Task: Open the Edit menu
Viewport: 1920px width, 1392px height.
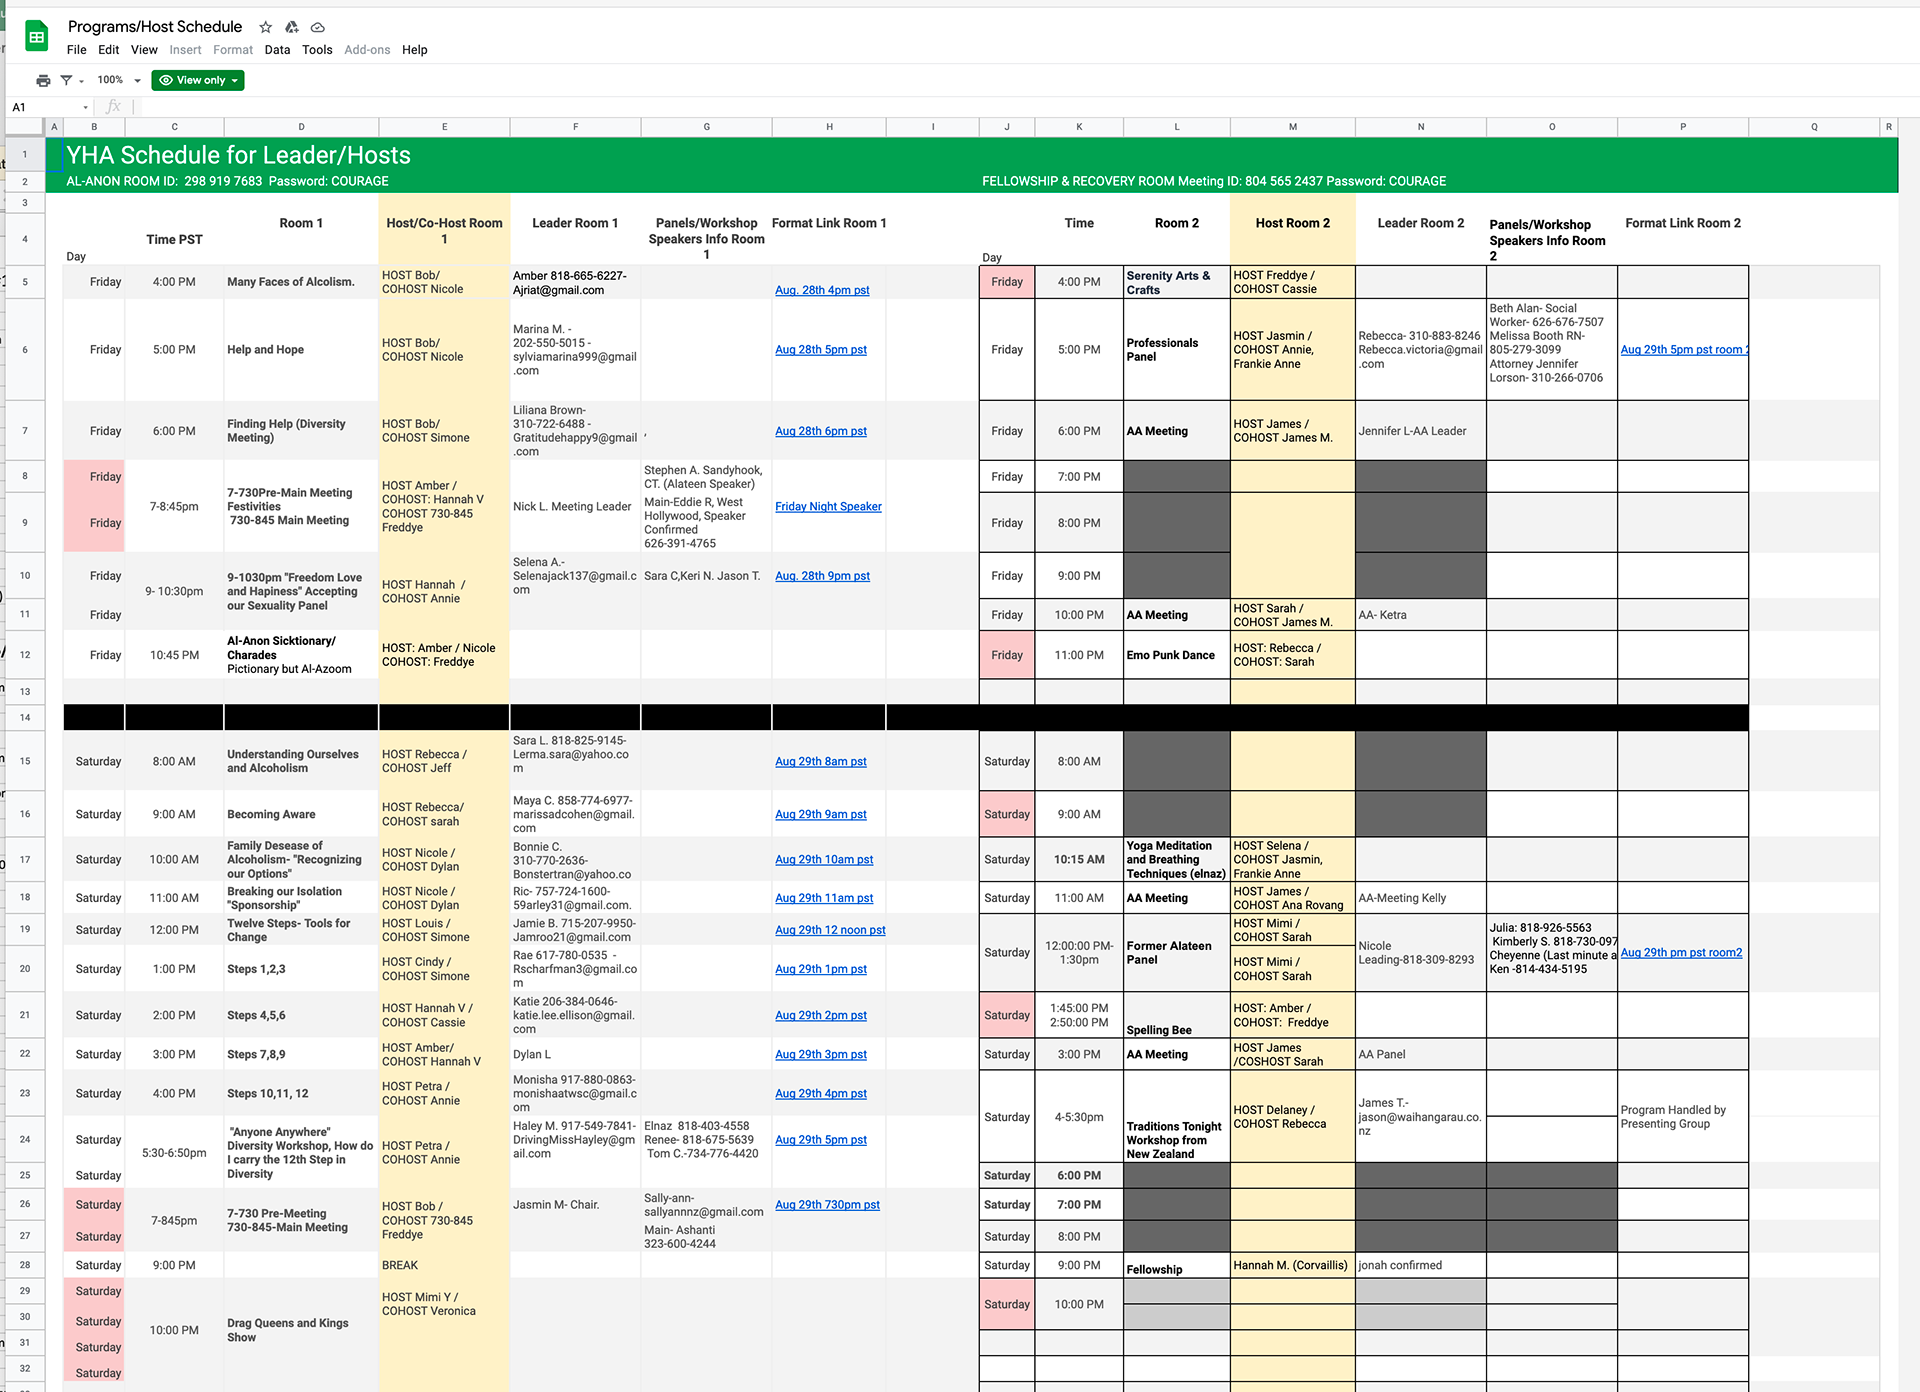Action: click(108, 50)
